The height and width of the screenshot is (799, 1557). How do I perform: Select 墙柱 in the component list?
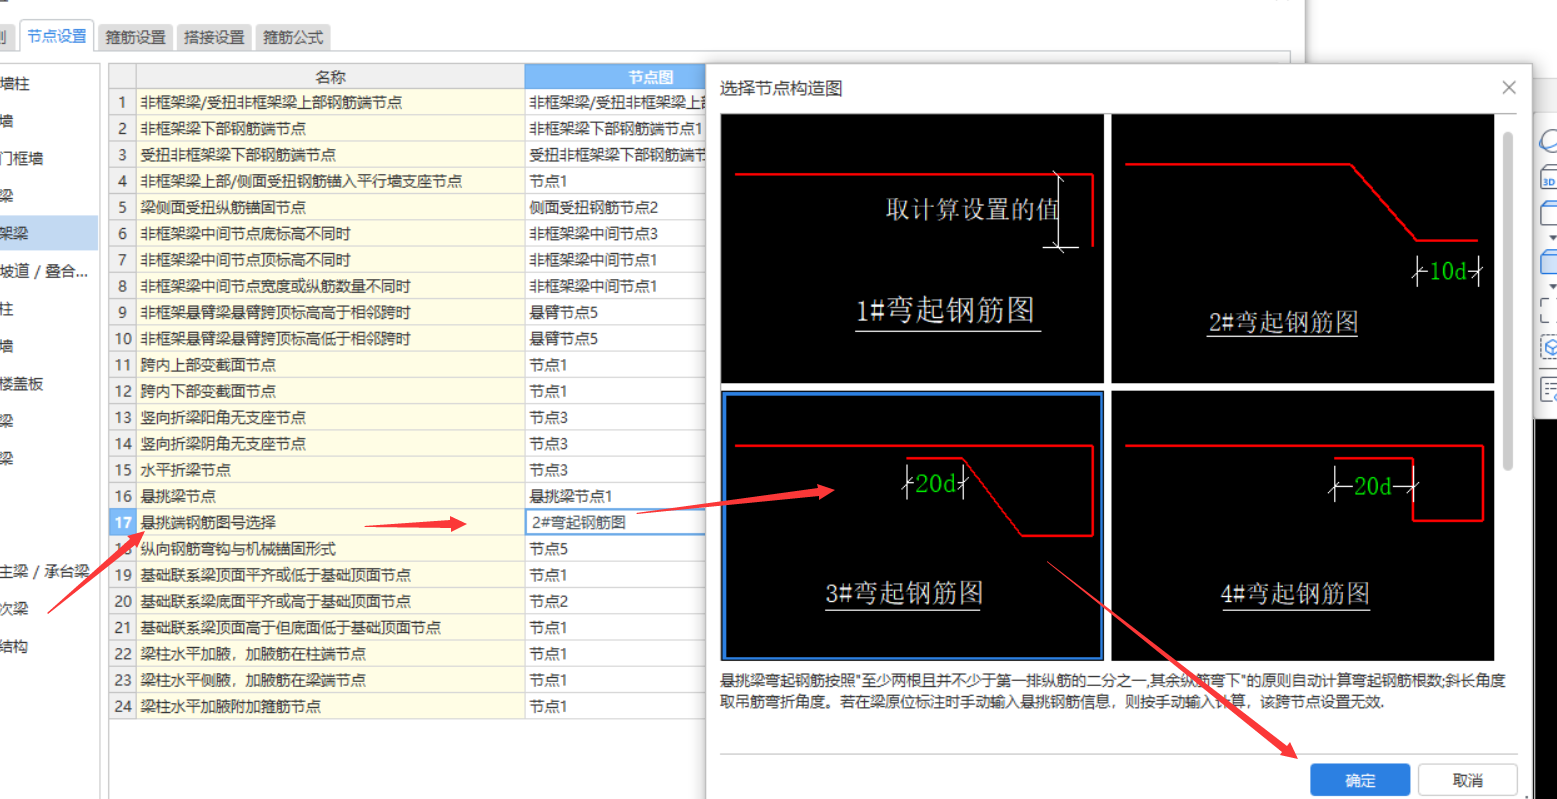[15, 84]
